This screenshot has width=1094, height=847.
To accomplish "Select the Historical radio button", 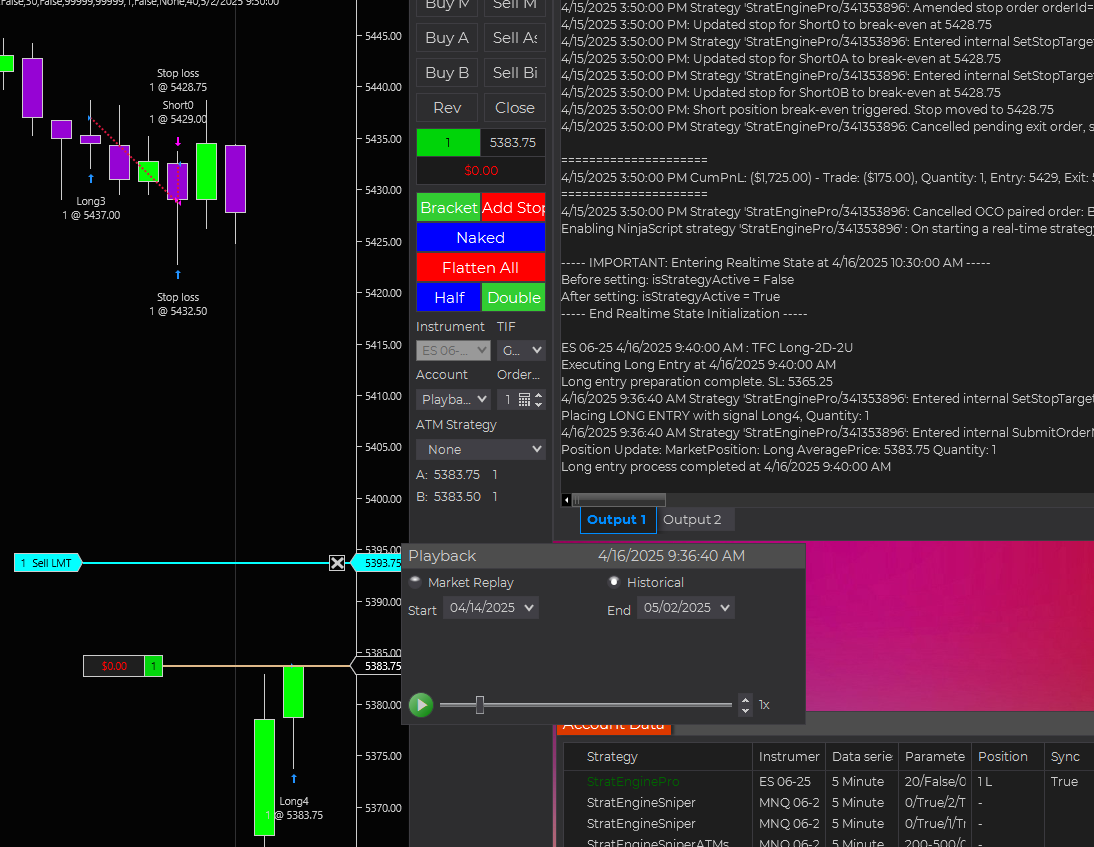I will pos(614,582).
